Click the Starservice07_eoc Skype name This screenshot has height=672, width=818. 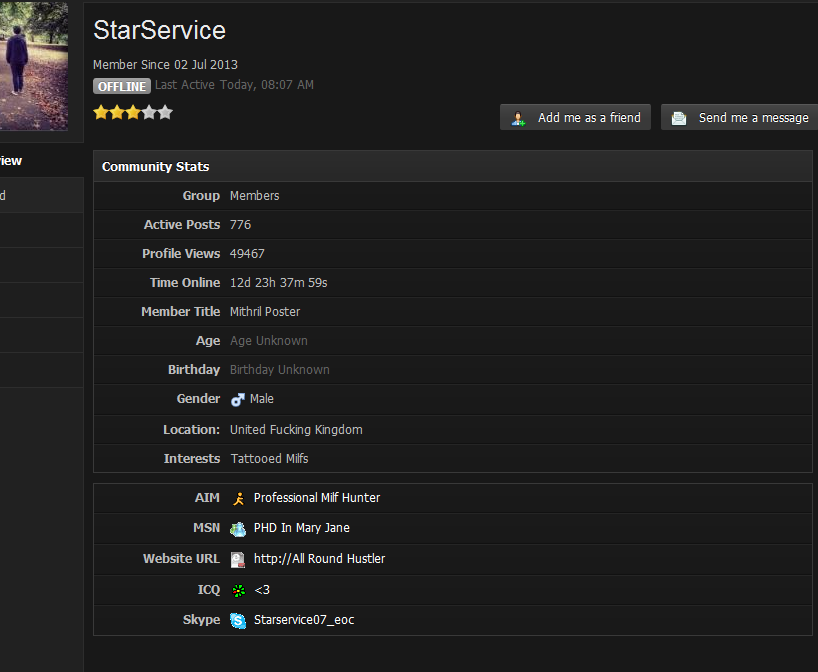pyautogui.click(x=304, y=620)
